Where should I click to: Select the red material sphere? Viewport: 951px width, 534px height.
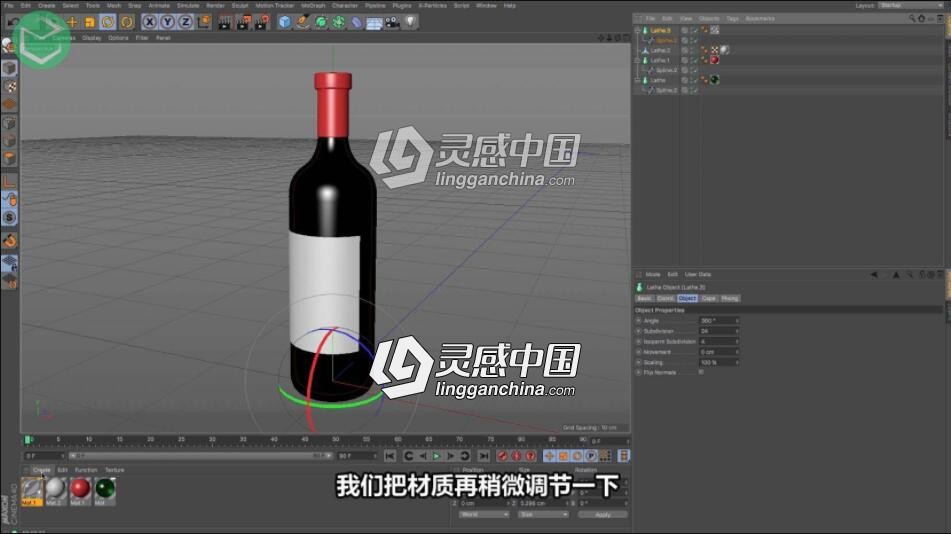[x=80, y=490]
